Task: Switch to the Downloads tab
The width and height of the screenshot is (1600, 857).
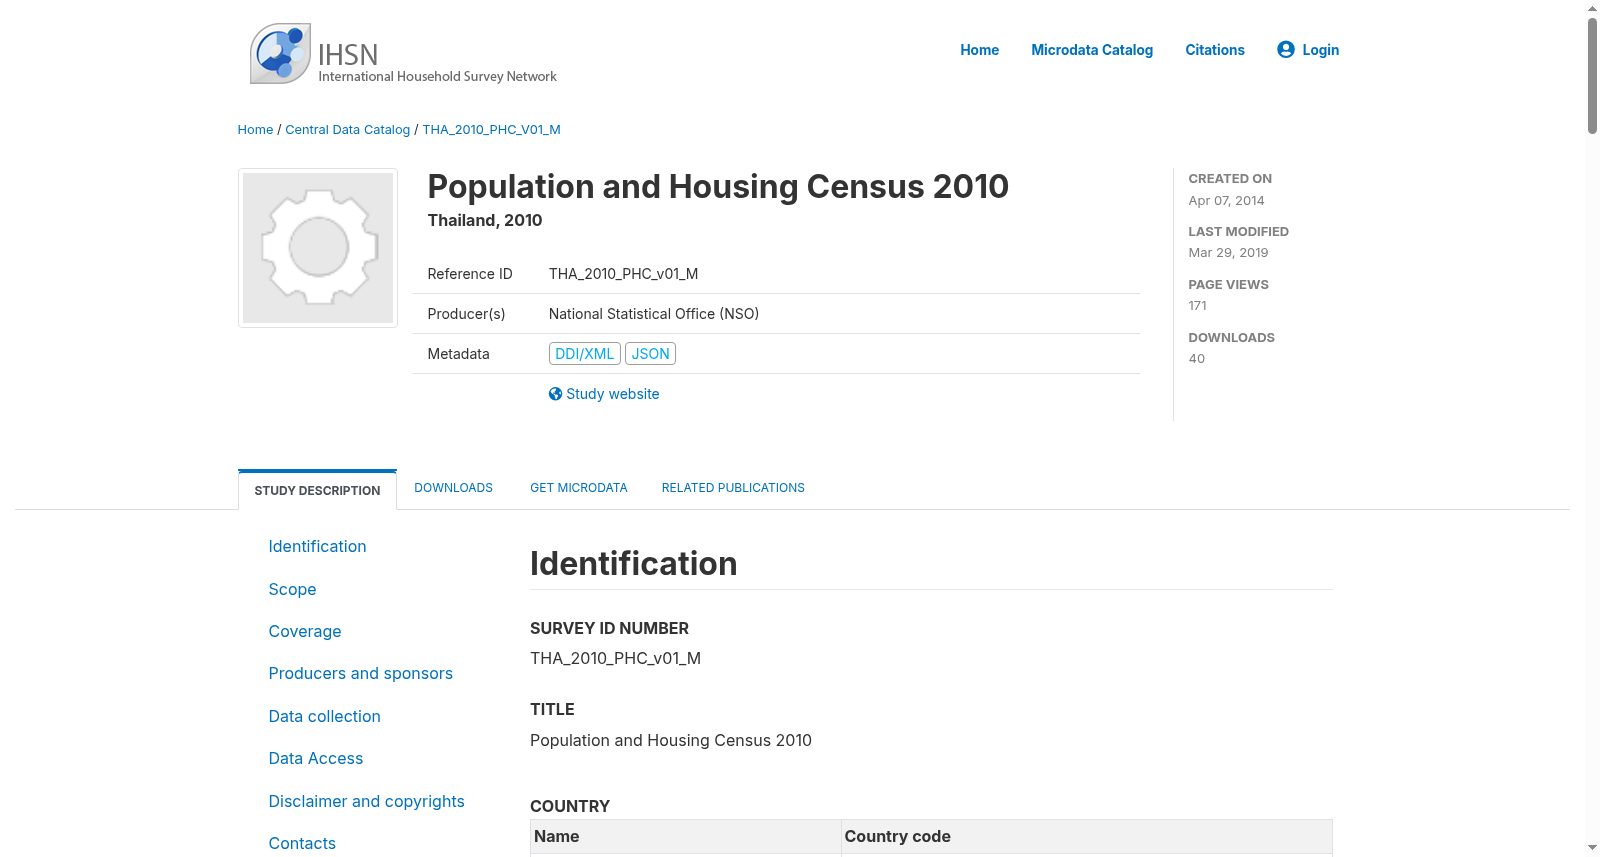Action: [453, 488]
